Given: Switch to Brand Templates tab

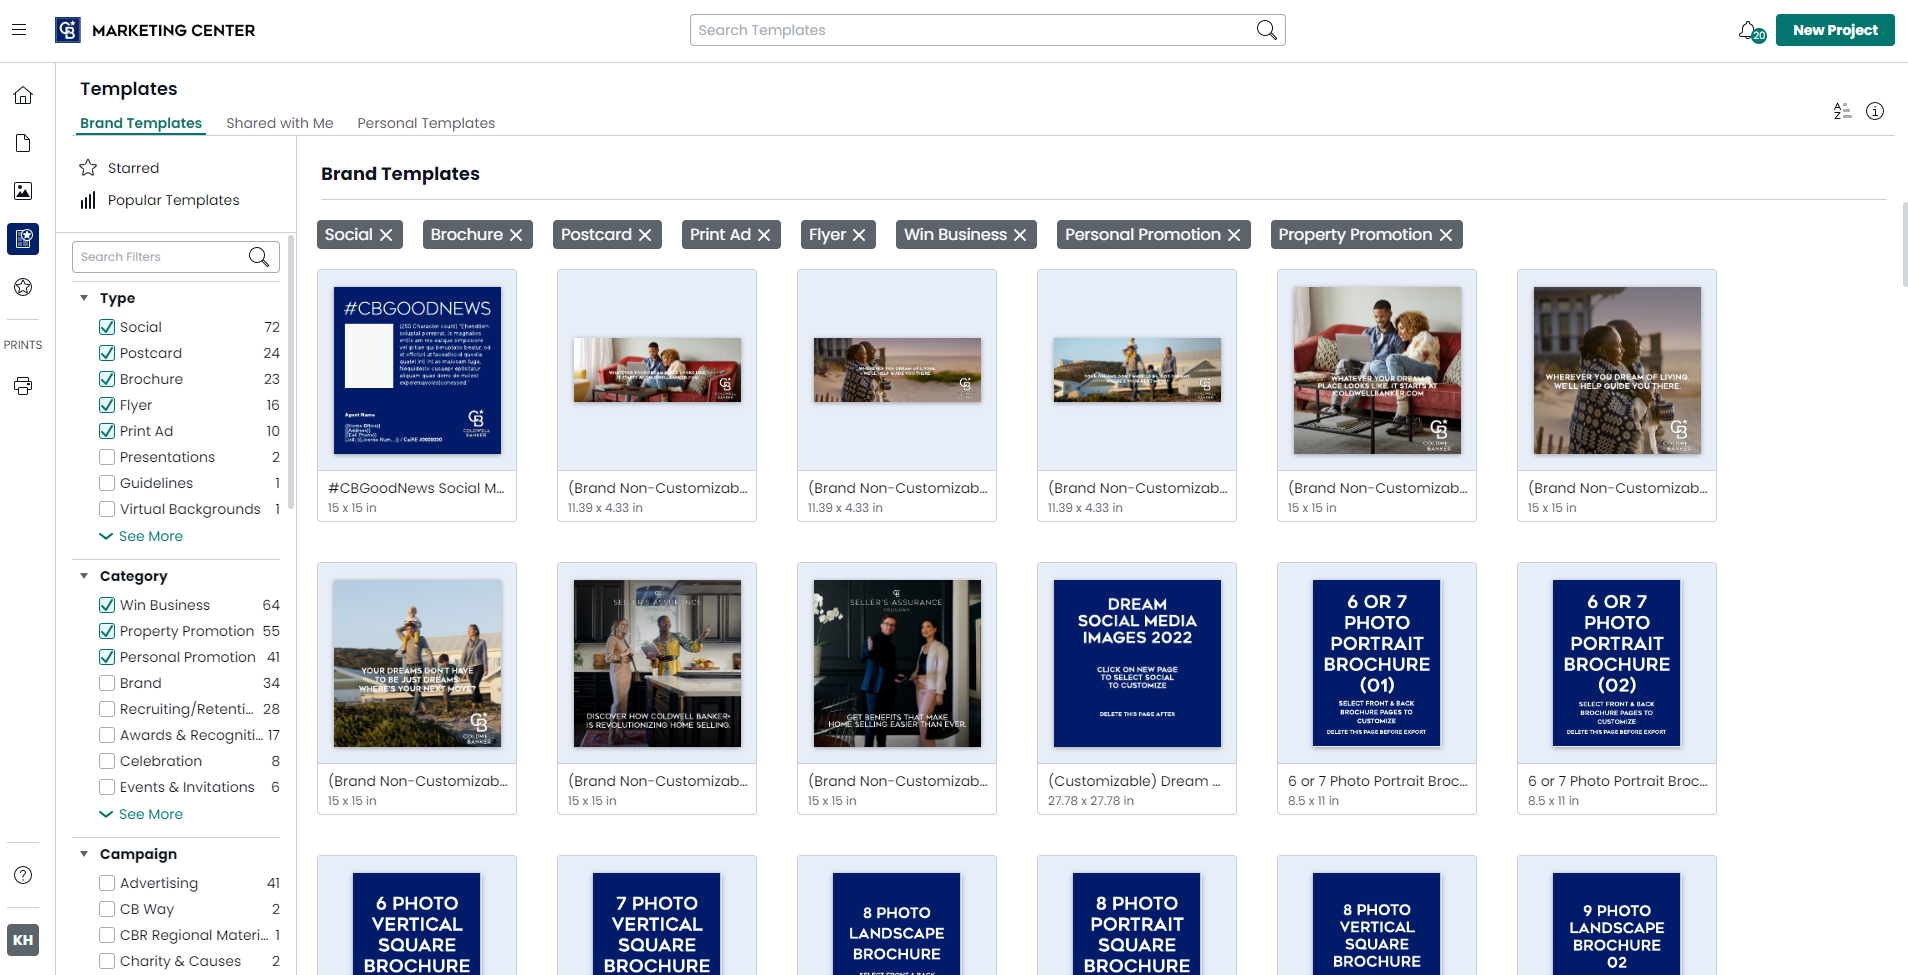Looking at the screenshot, I should coord(141,123).
